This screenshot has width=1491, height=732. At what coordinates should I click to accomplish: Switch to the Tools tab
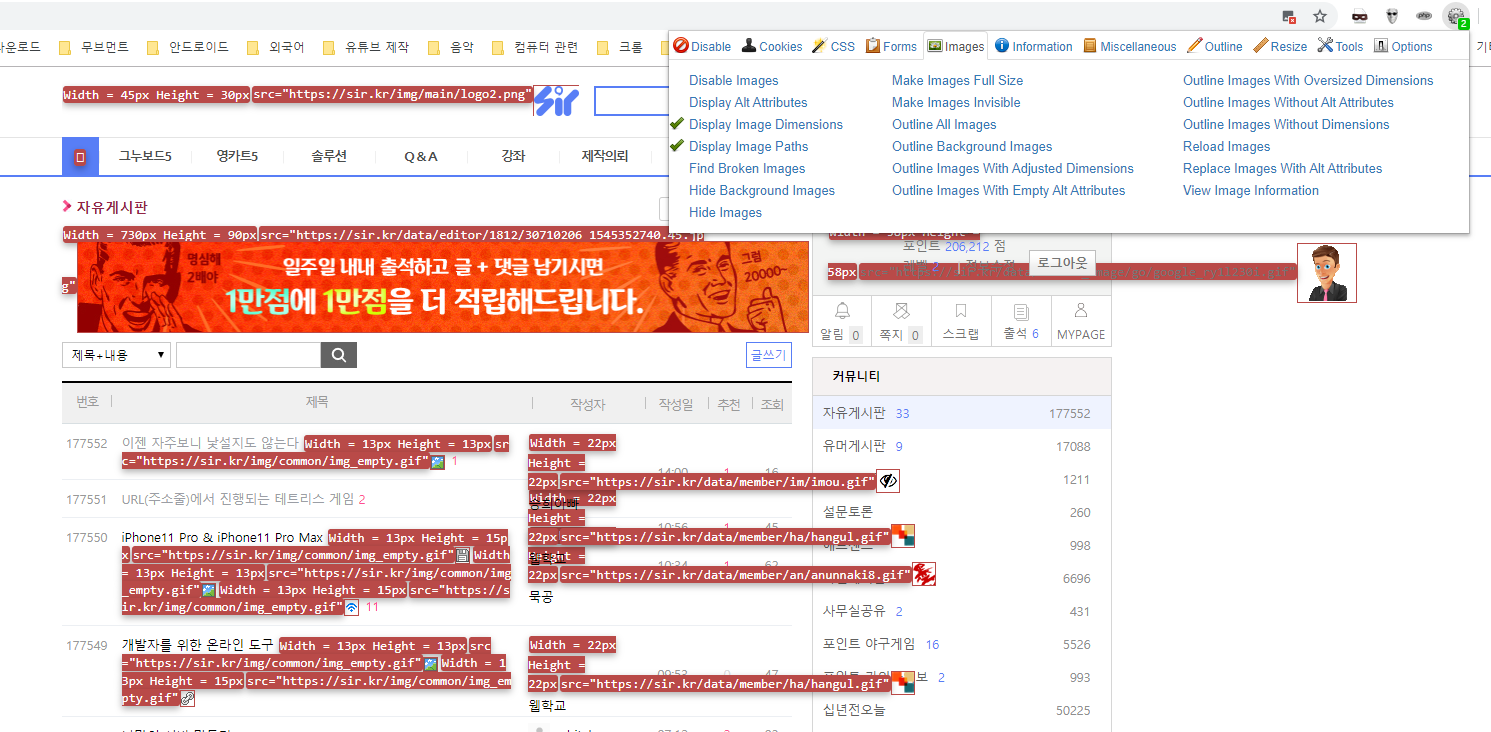pos(1341,46)
